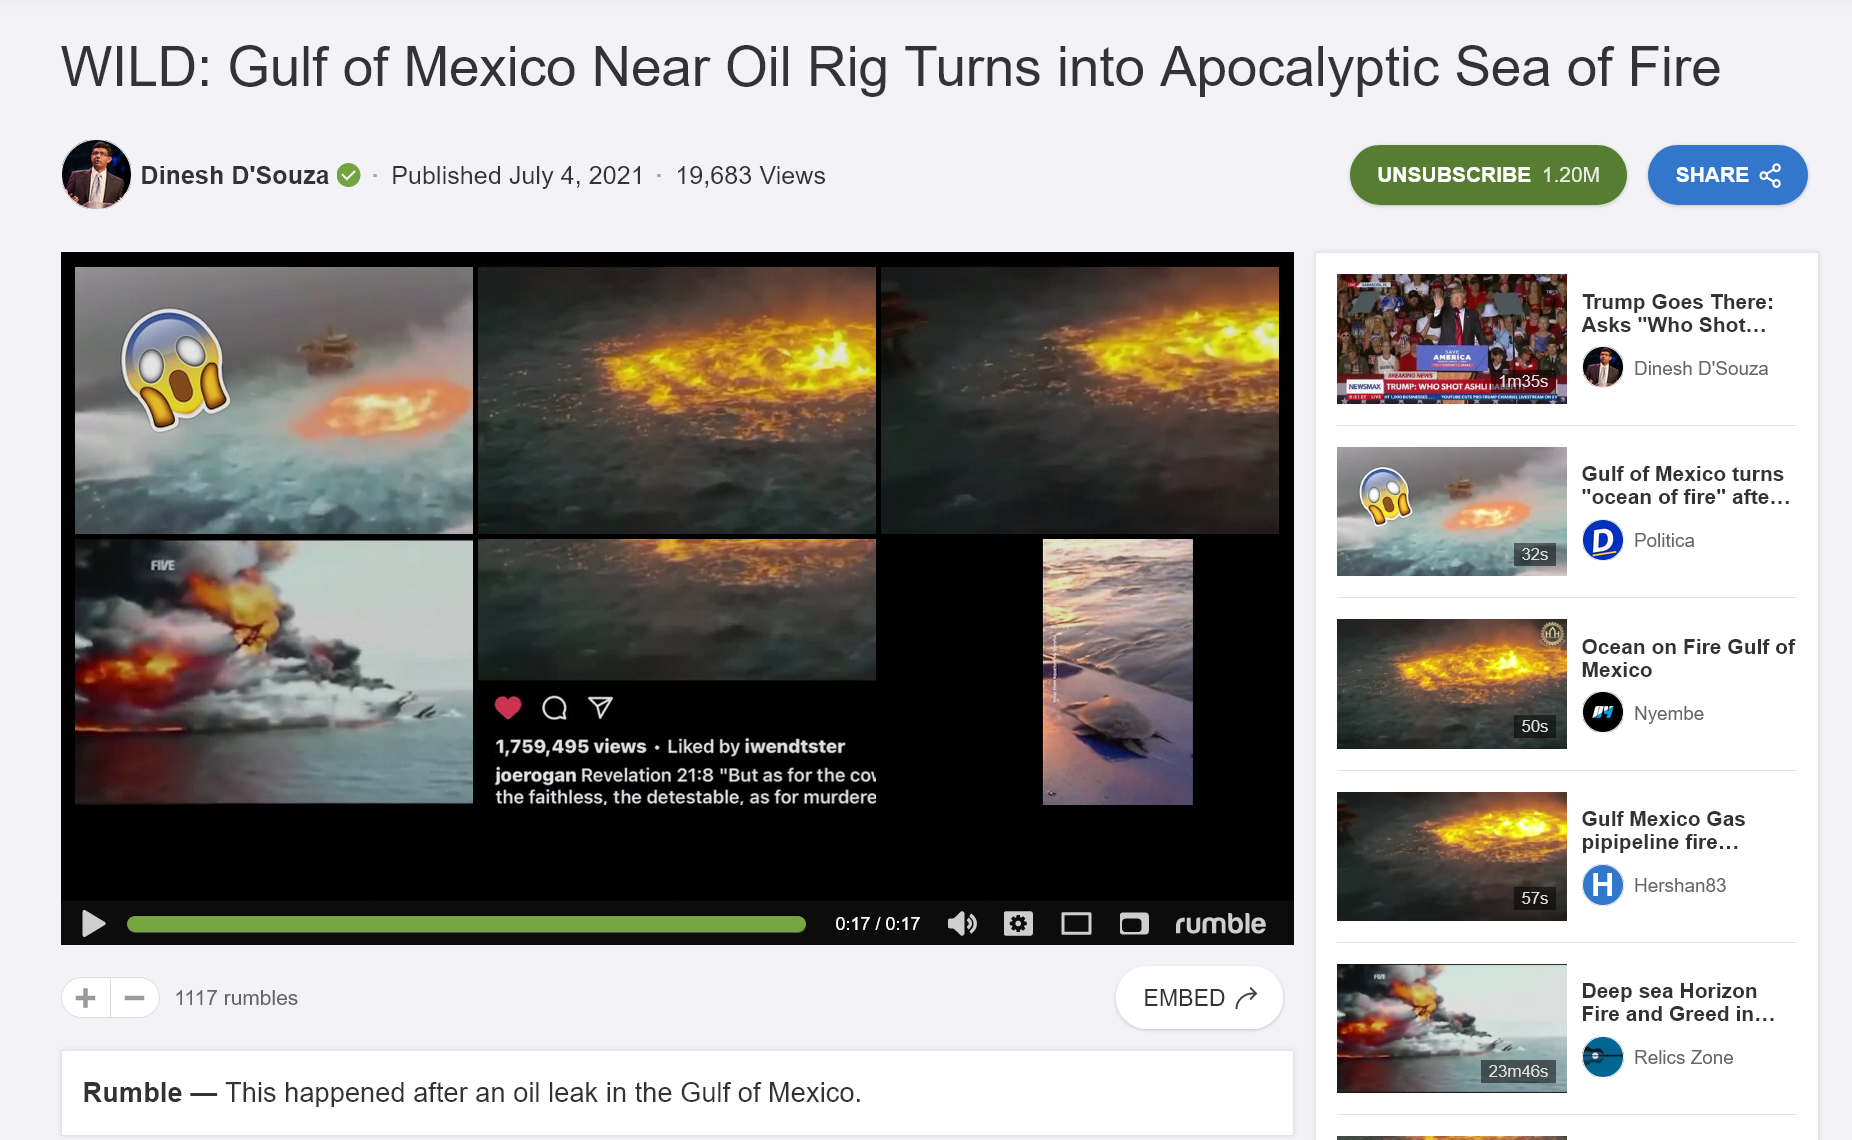
Task: Click the Hershan83 channel avatar
Action: pyautogui.click(x=1602, y=885)
